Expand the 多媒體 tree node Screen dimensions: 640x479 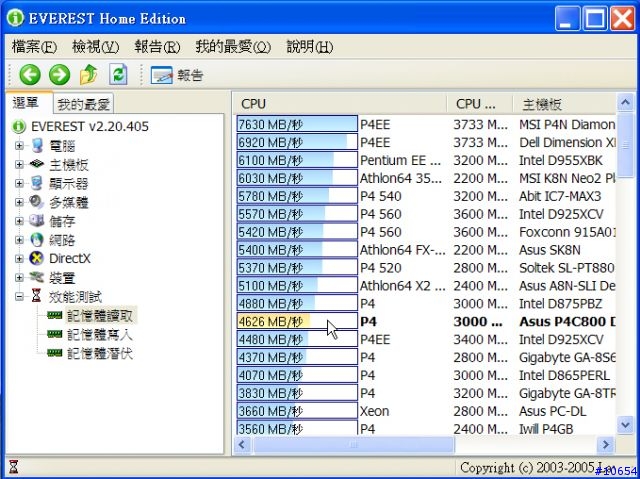[19, 202]
